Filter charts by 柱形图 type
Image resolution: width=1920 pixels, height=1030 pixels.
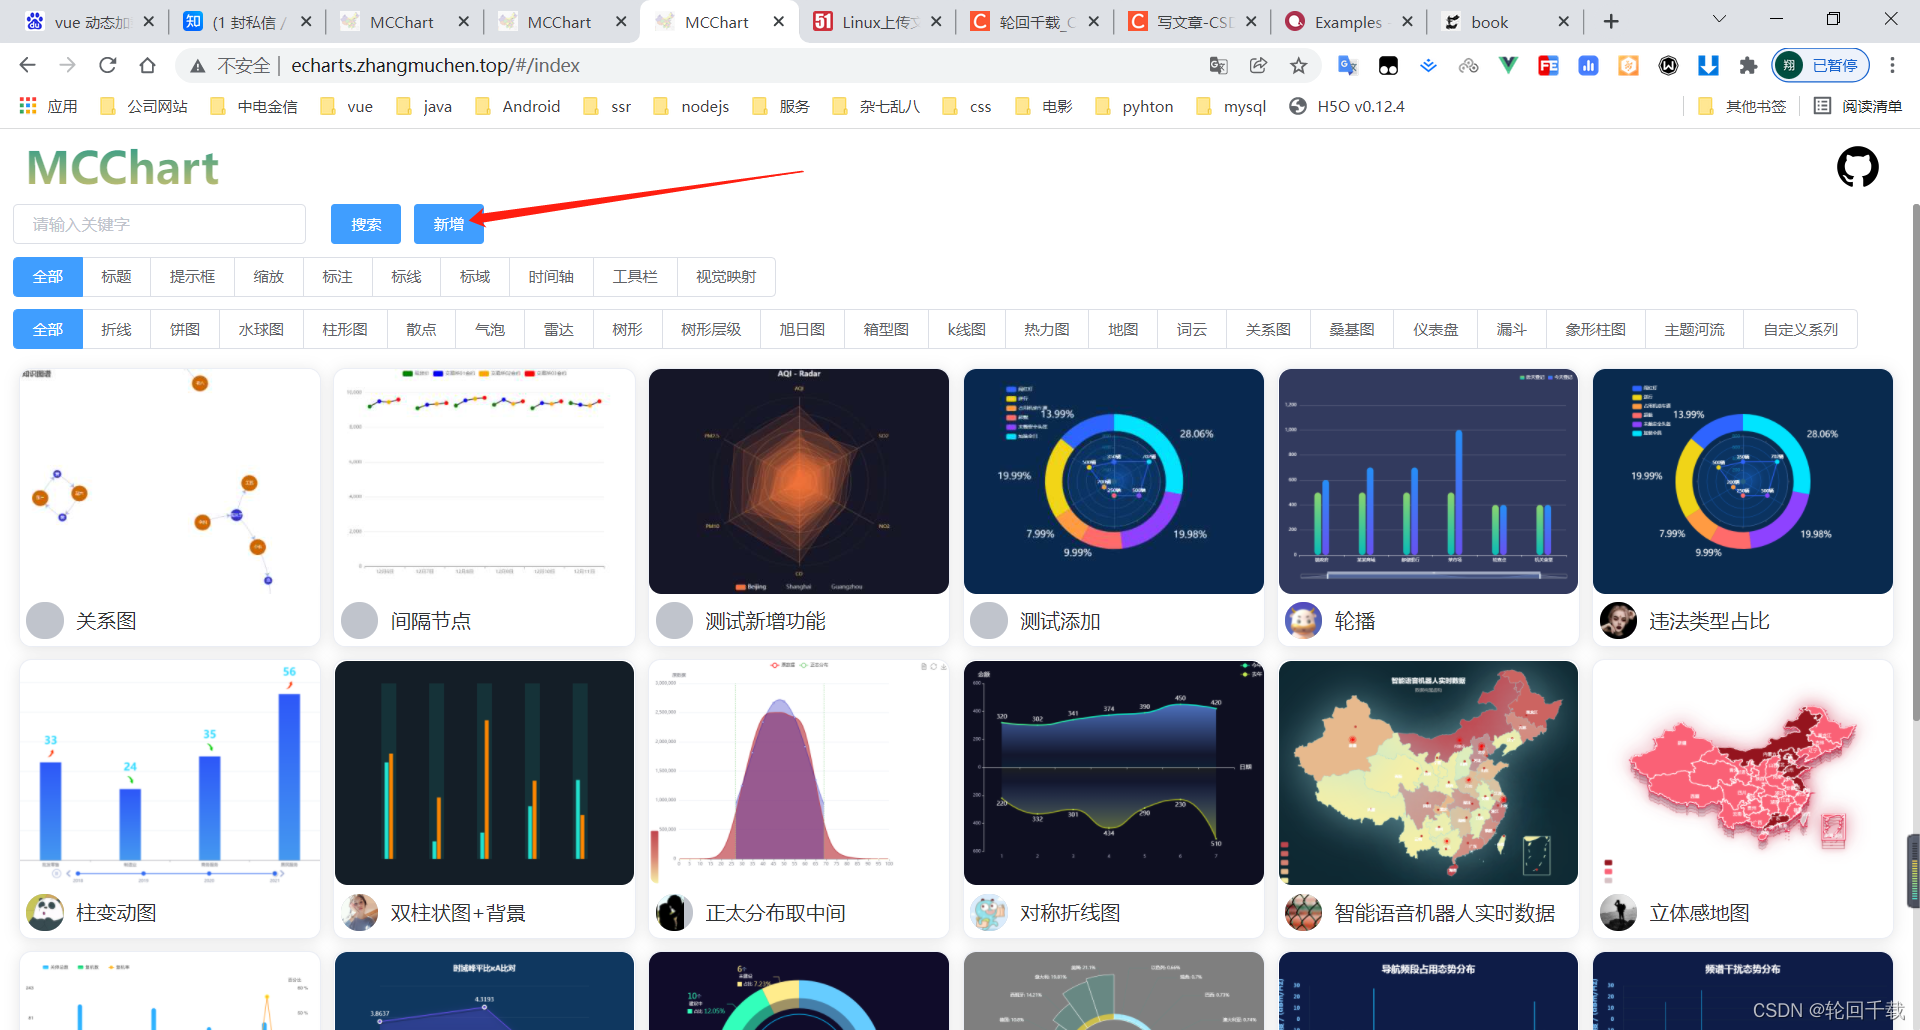coord(345,329)
